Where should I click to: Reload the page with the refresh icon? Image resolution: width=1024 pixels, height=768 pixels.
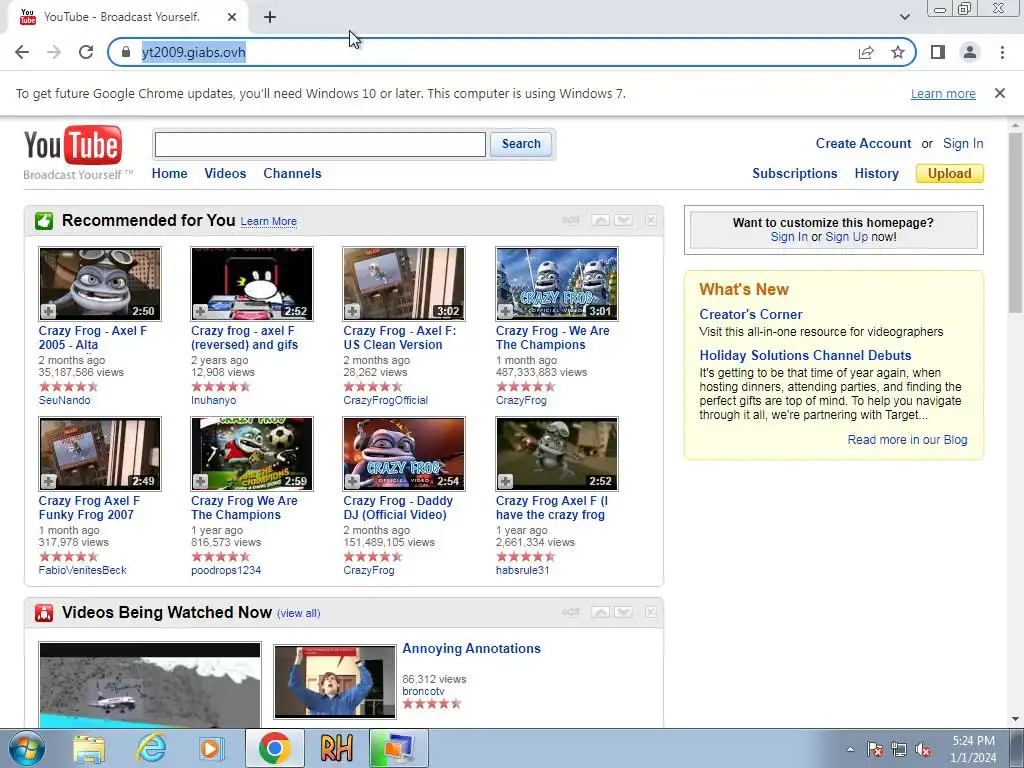[86, 52]
